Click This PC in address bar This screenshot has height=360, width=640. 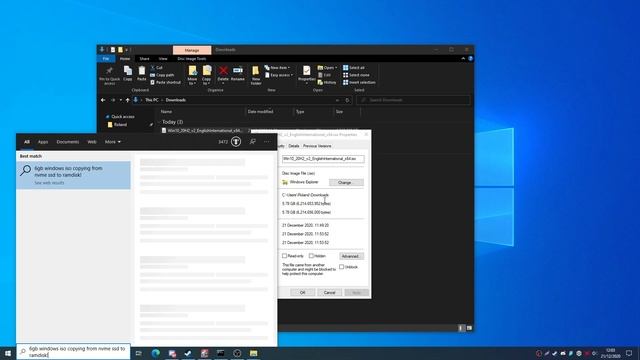[x=151, y=100]
